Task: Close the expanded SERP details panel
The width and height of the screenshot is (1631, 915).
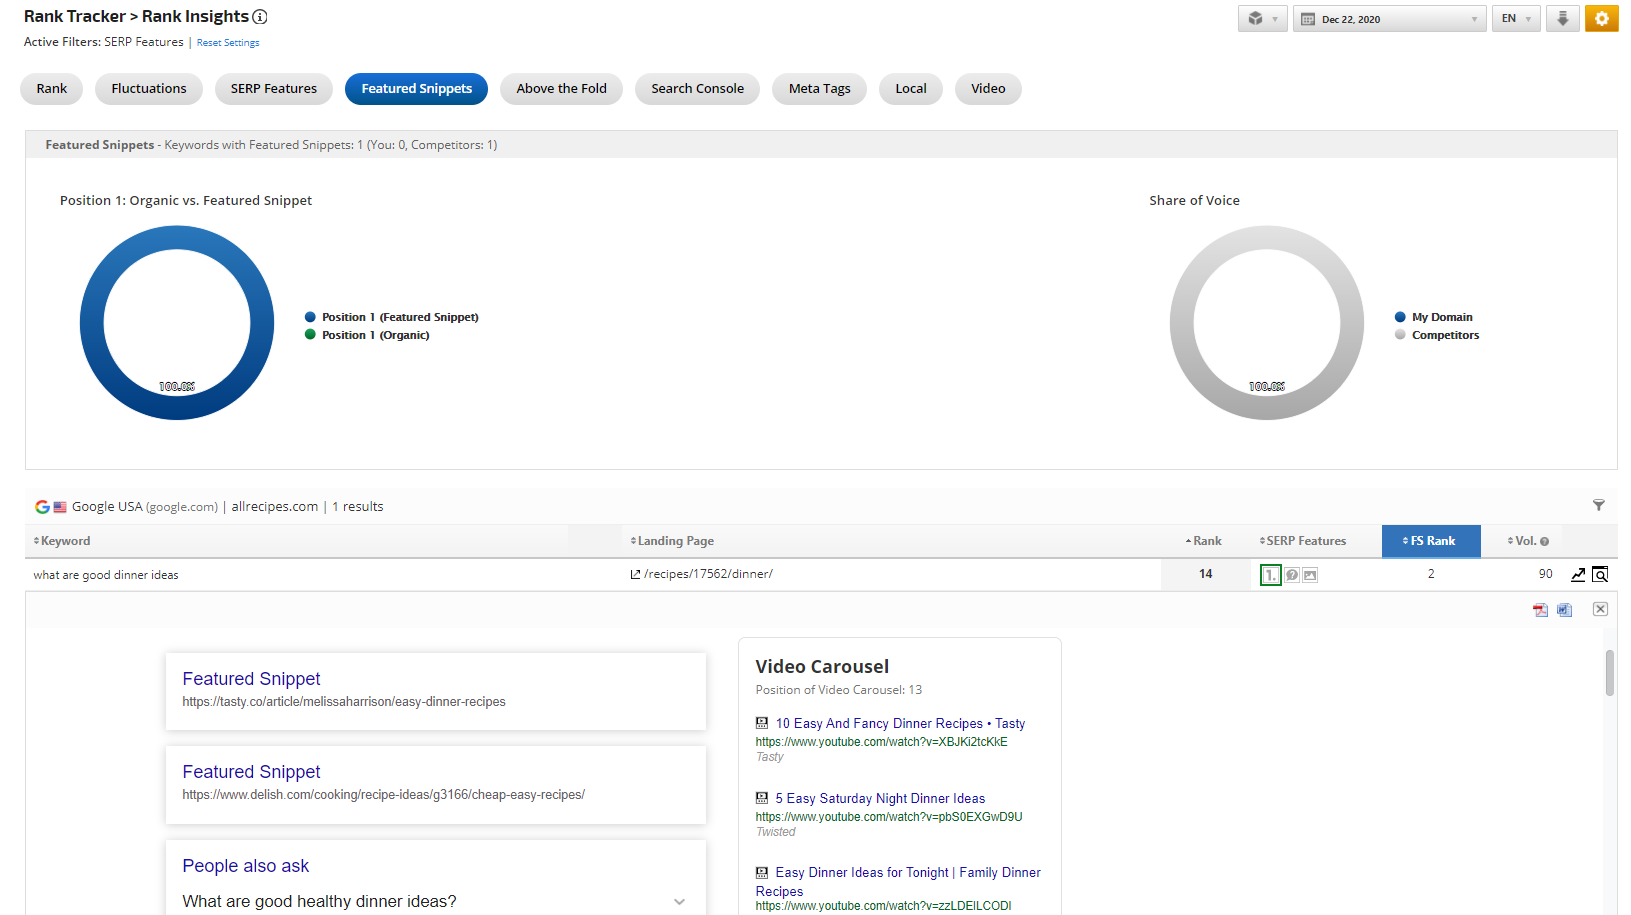Action: (1600, 609)
